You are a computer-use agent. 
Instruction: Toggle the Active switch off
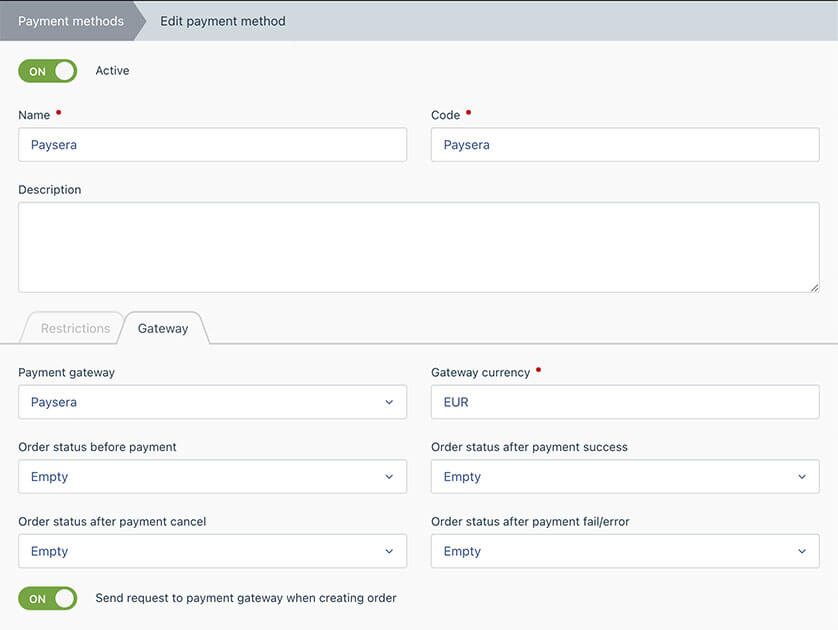tap(48, 71)
